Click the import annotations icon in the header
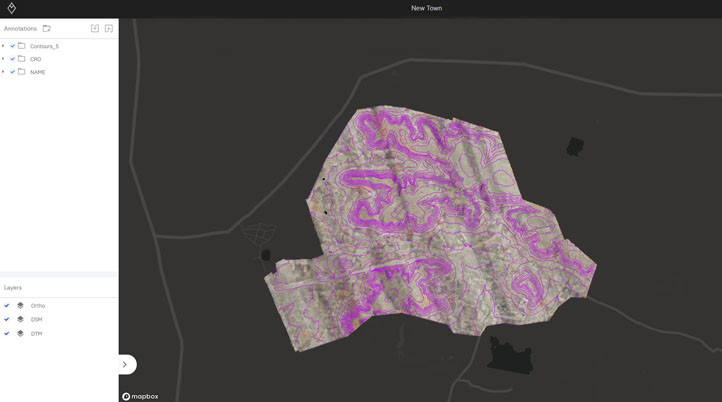The image size is (722, 402). tap(95, 29)
